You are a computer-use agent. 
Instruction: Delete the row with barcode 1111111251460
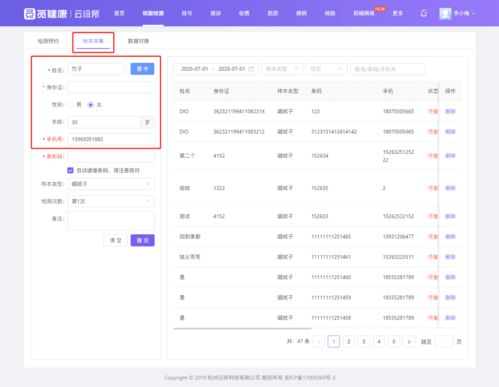(x=450, y=277)
